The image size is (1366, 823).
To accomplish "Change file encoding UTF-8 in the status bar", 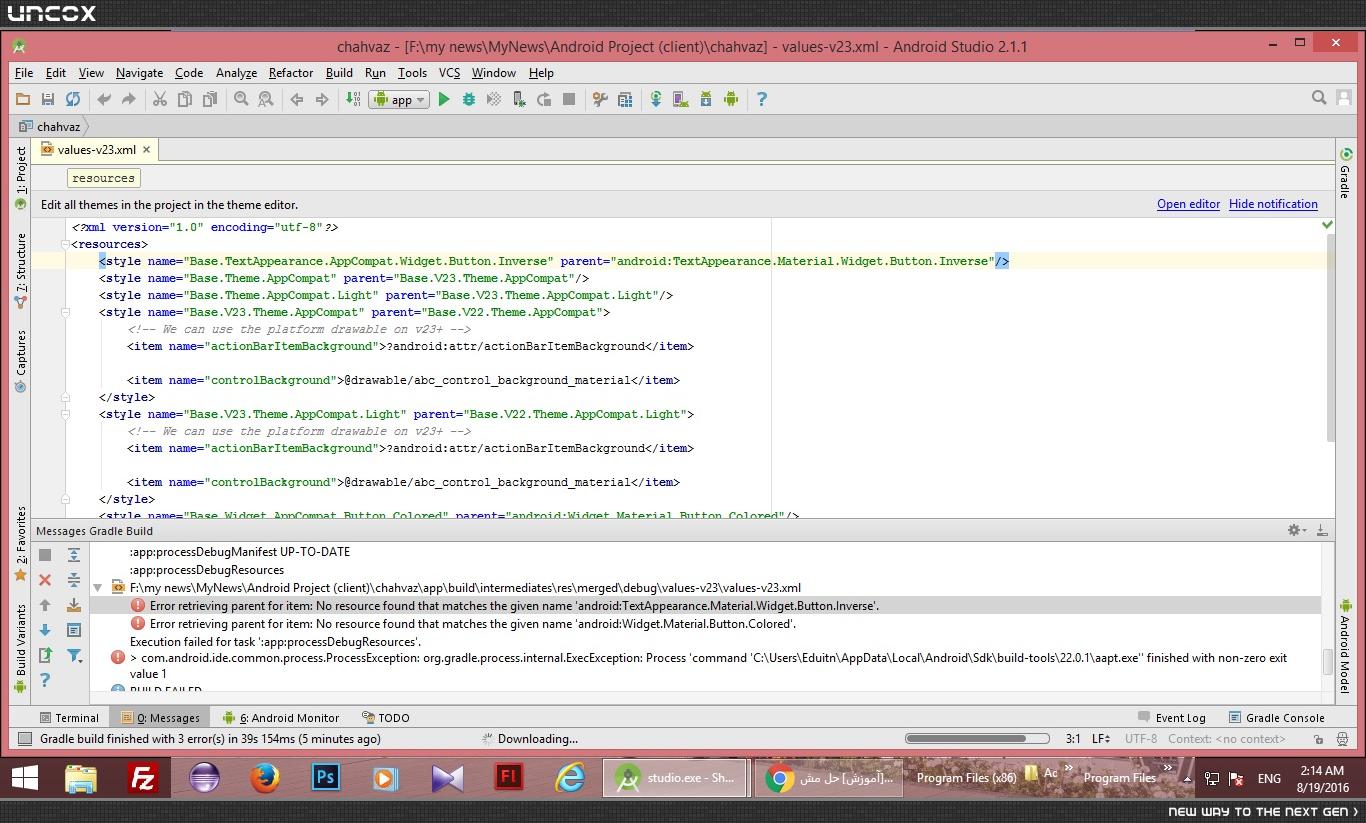I will point(1141,739).
